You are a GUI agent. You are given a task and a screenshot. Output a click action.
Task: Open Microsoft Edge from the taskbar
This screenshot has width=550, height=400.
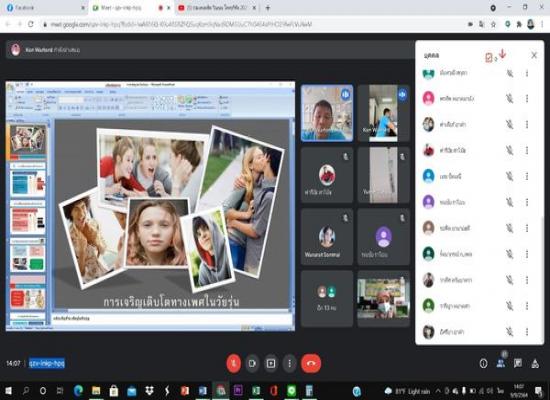[x=78, y=391]
